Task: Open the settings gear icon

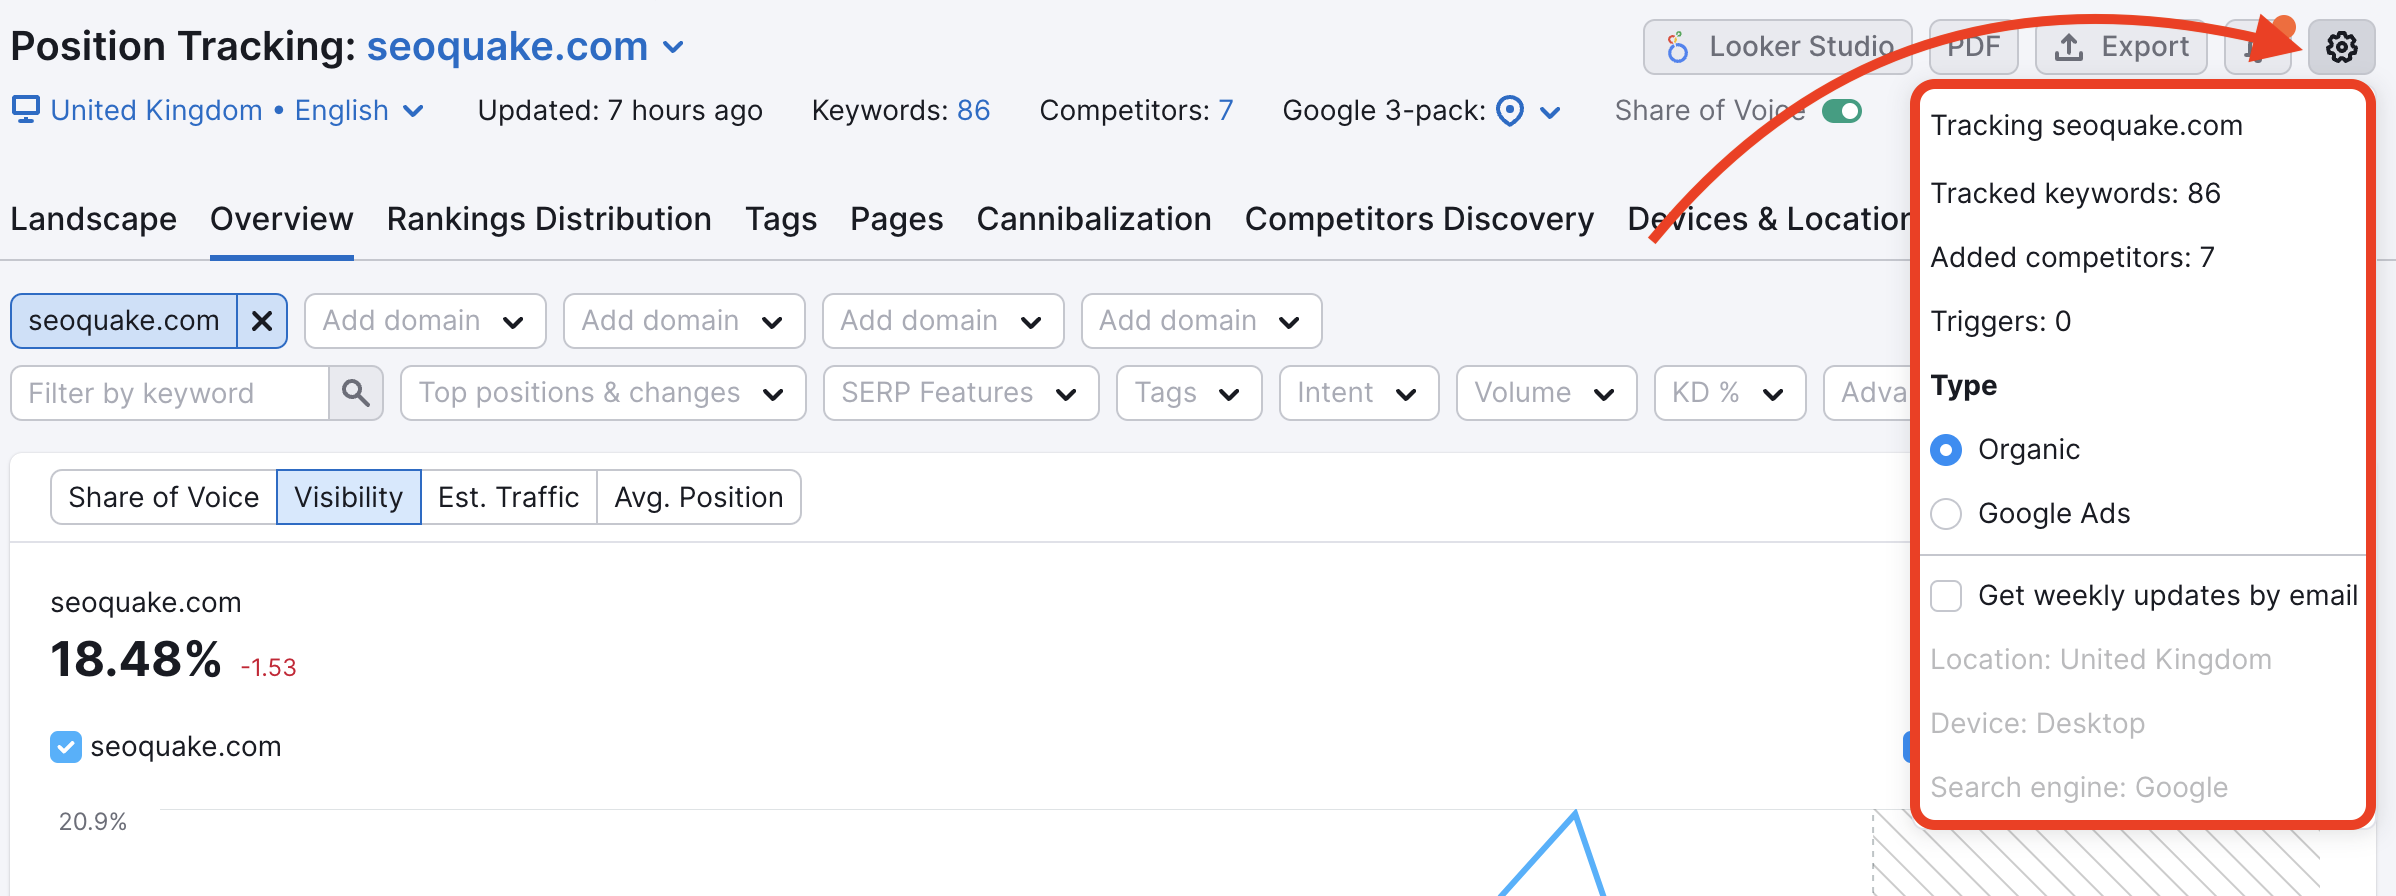Action: tap(2340, 47)
